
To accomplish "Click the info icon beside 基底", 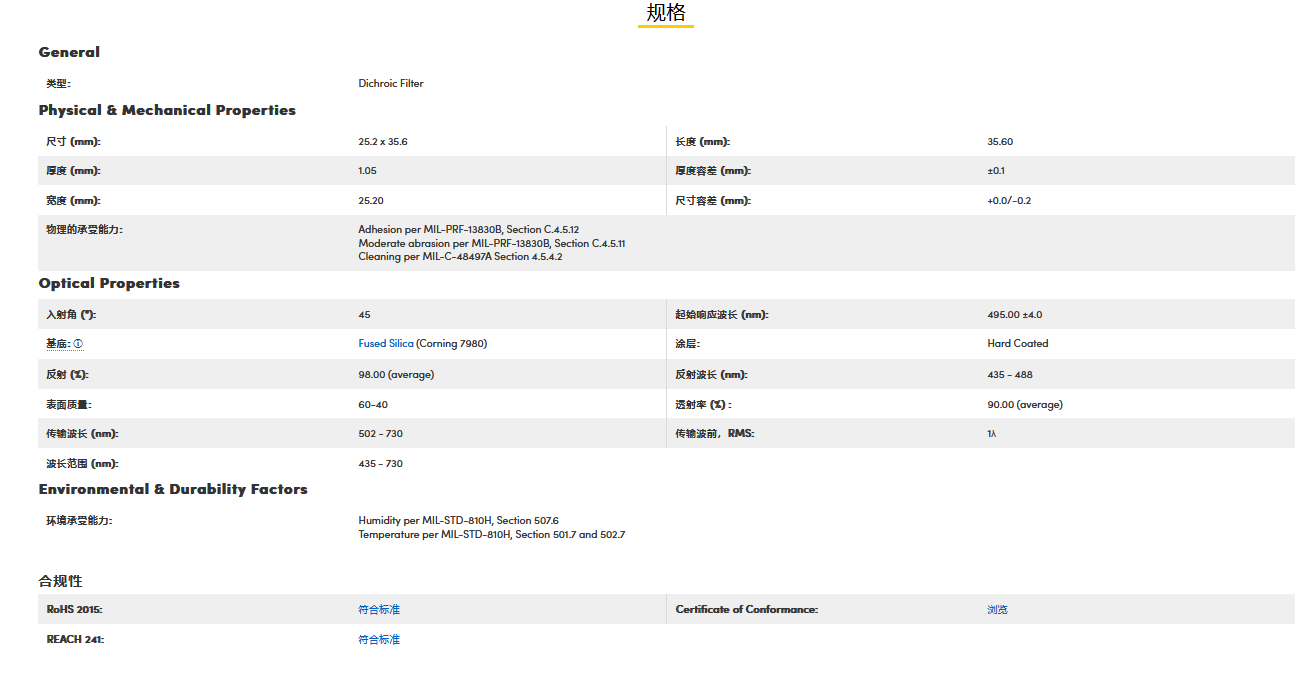I will click(x=78, y=344).
